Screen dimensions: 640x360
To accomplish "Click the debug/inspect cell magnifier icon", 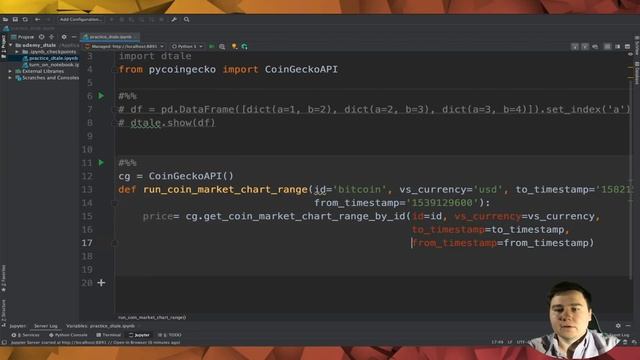I will tap(222, 47).
